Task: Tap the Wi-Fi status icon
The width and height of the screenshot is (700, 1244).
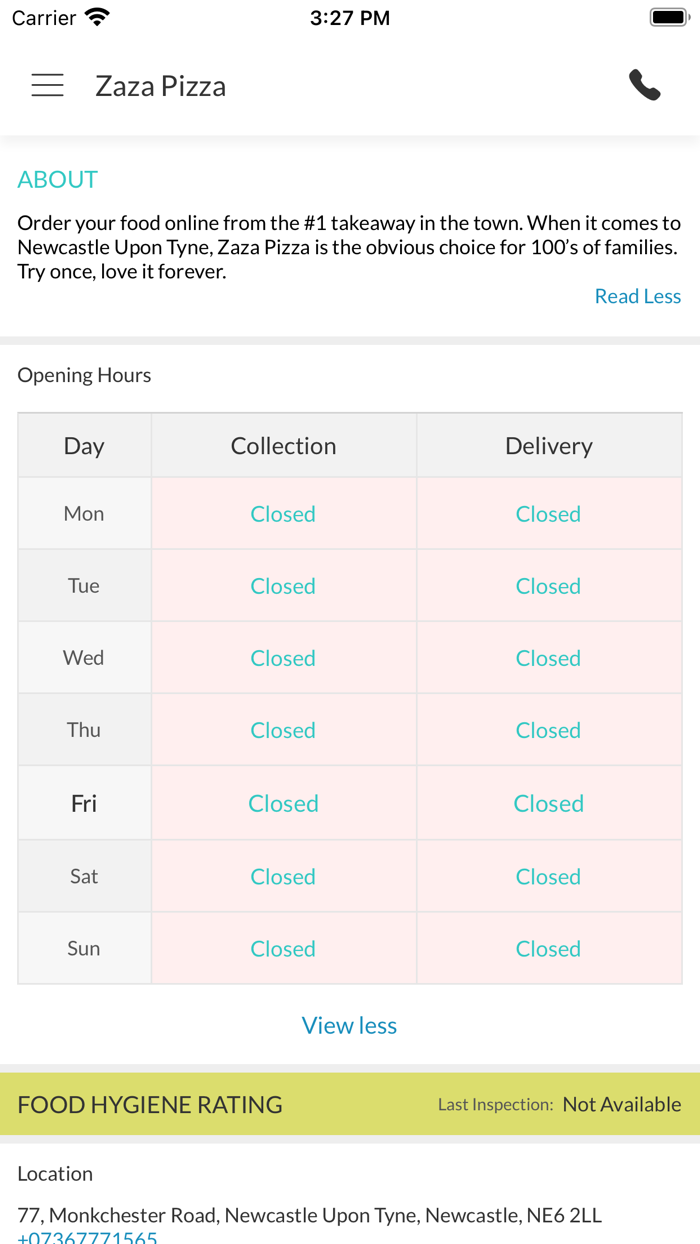Action: click(97, 17)
